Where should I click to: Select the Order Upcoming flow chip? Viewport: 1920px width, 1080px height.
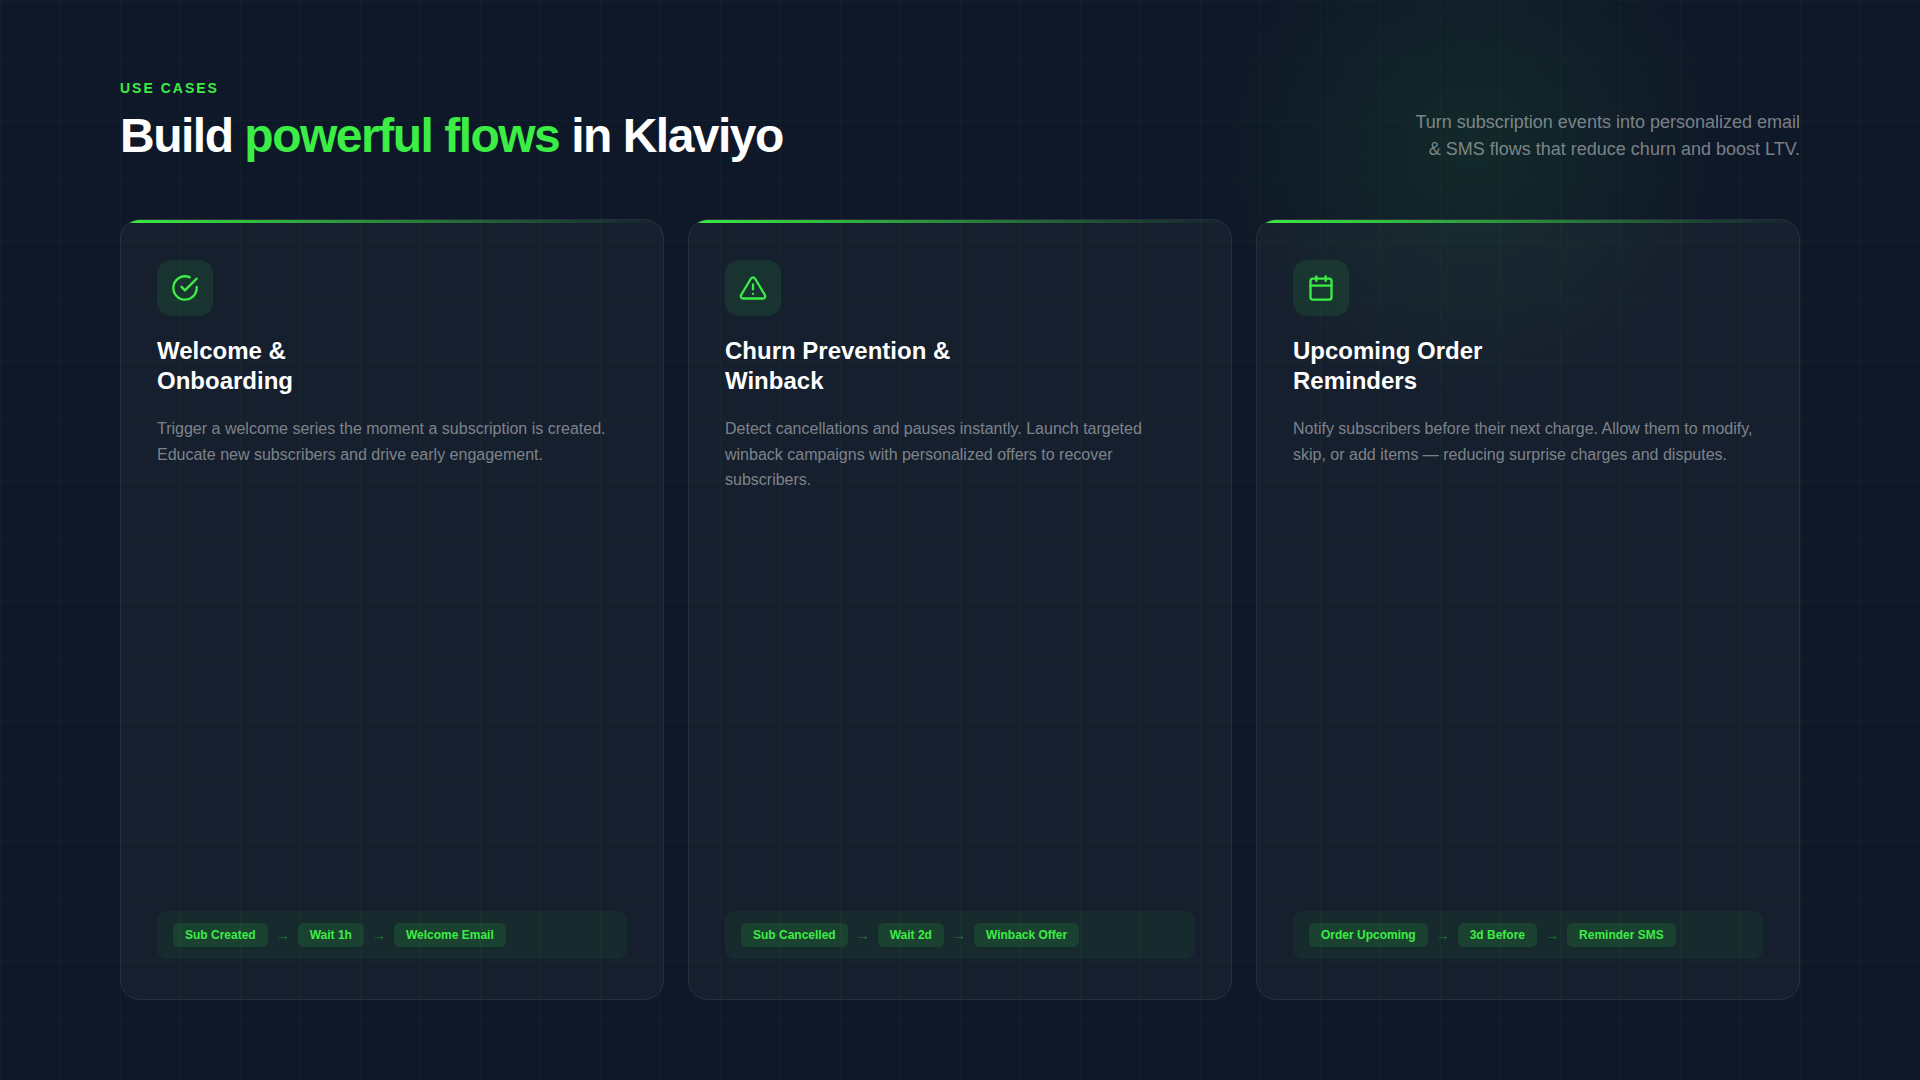(x=1368, y=935)
